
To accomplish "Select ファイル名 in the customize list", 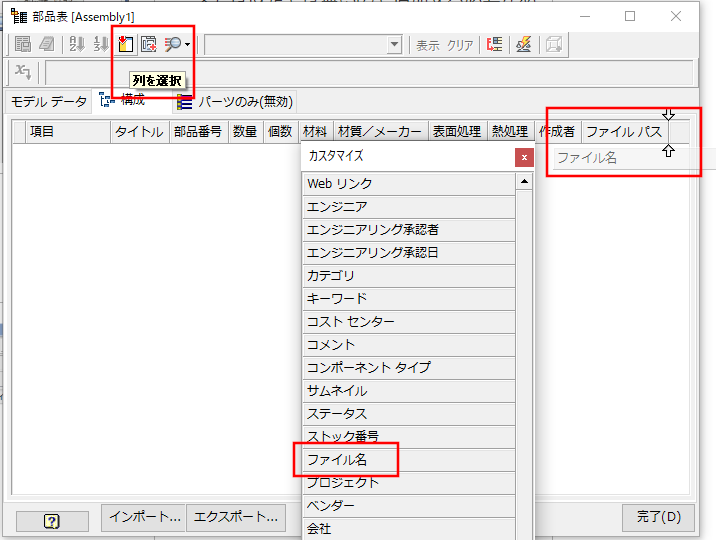I will [x=409, y=460].
